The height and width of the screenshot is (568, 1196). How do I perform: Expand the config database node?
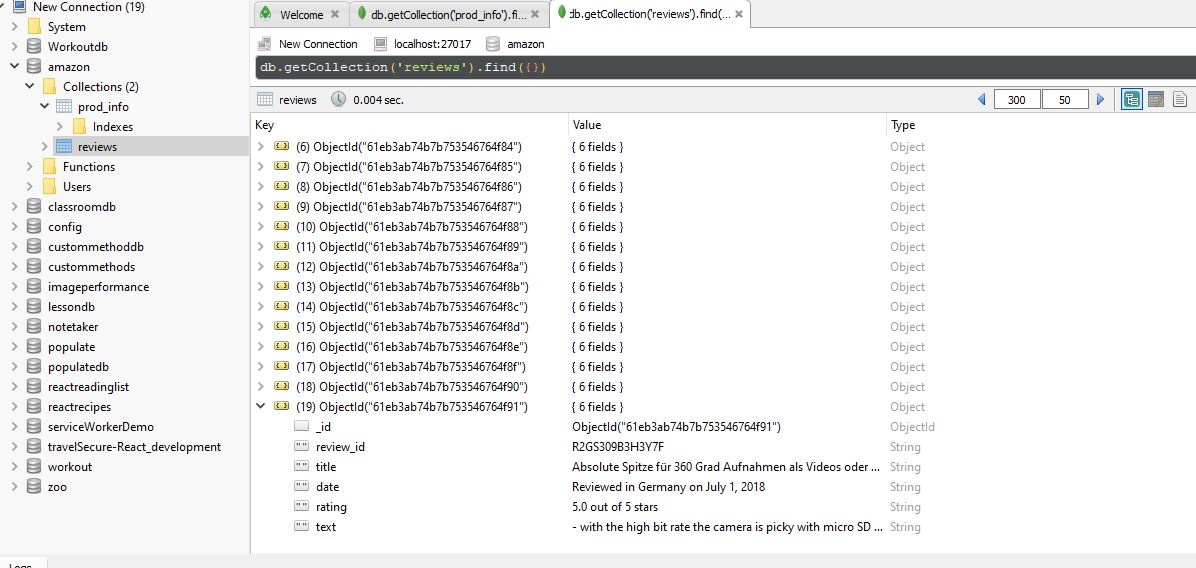[14, 226]
